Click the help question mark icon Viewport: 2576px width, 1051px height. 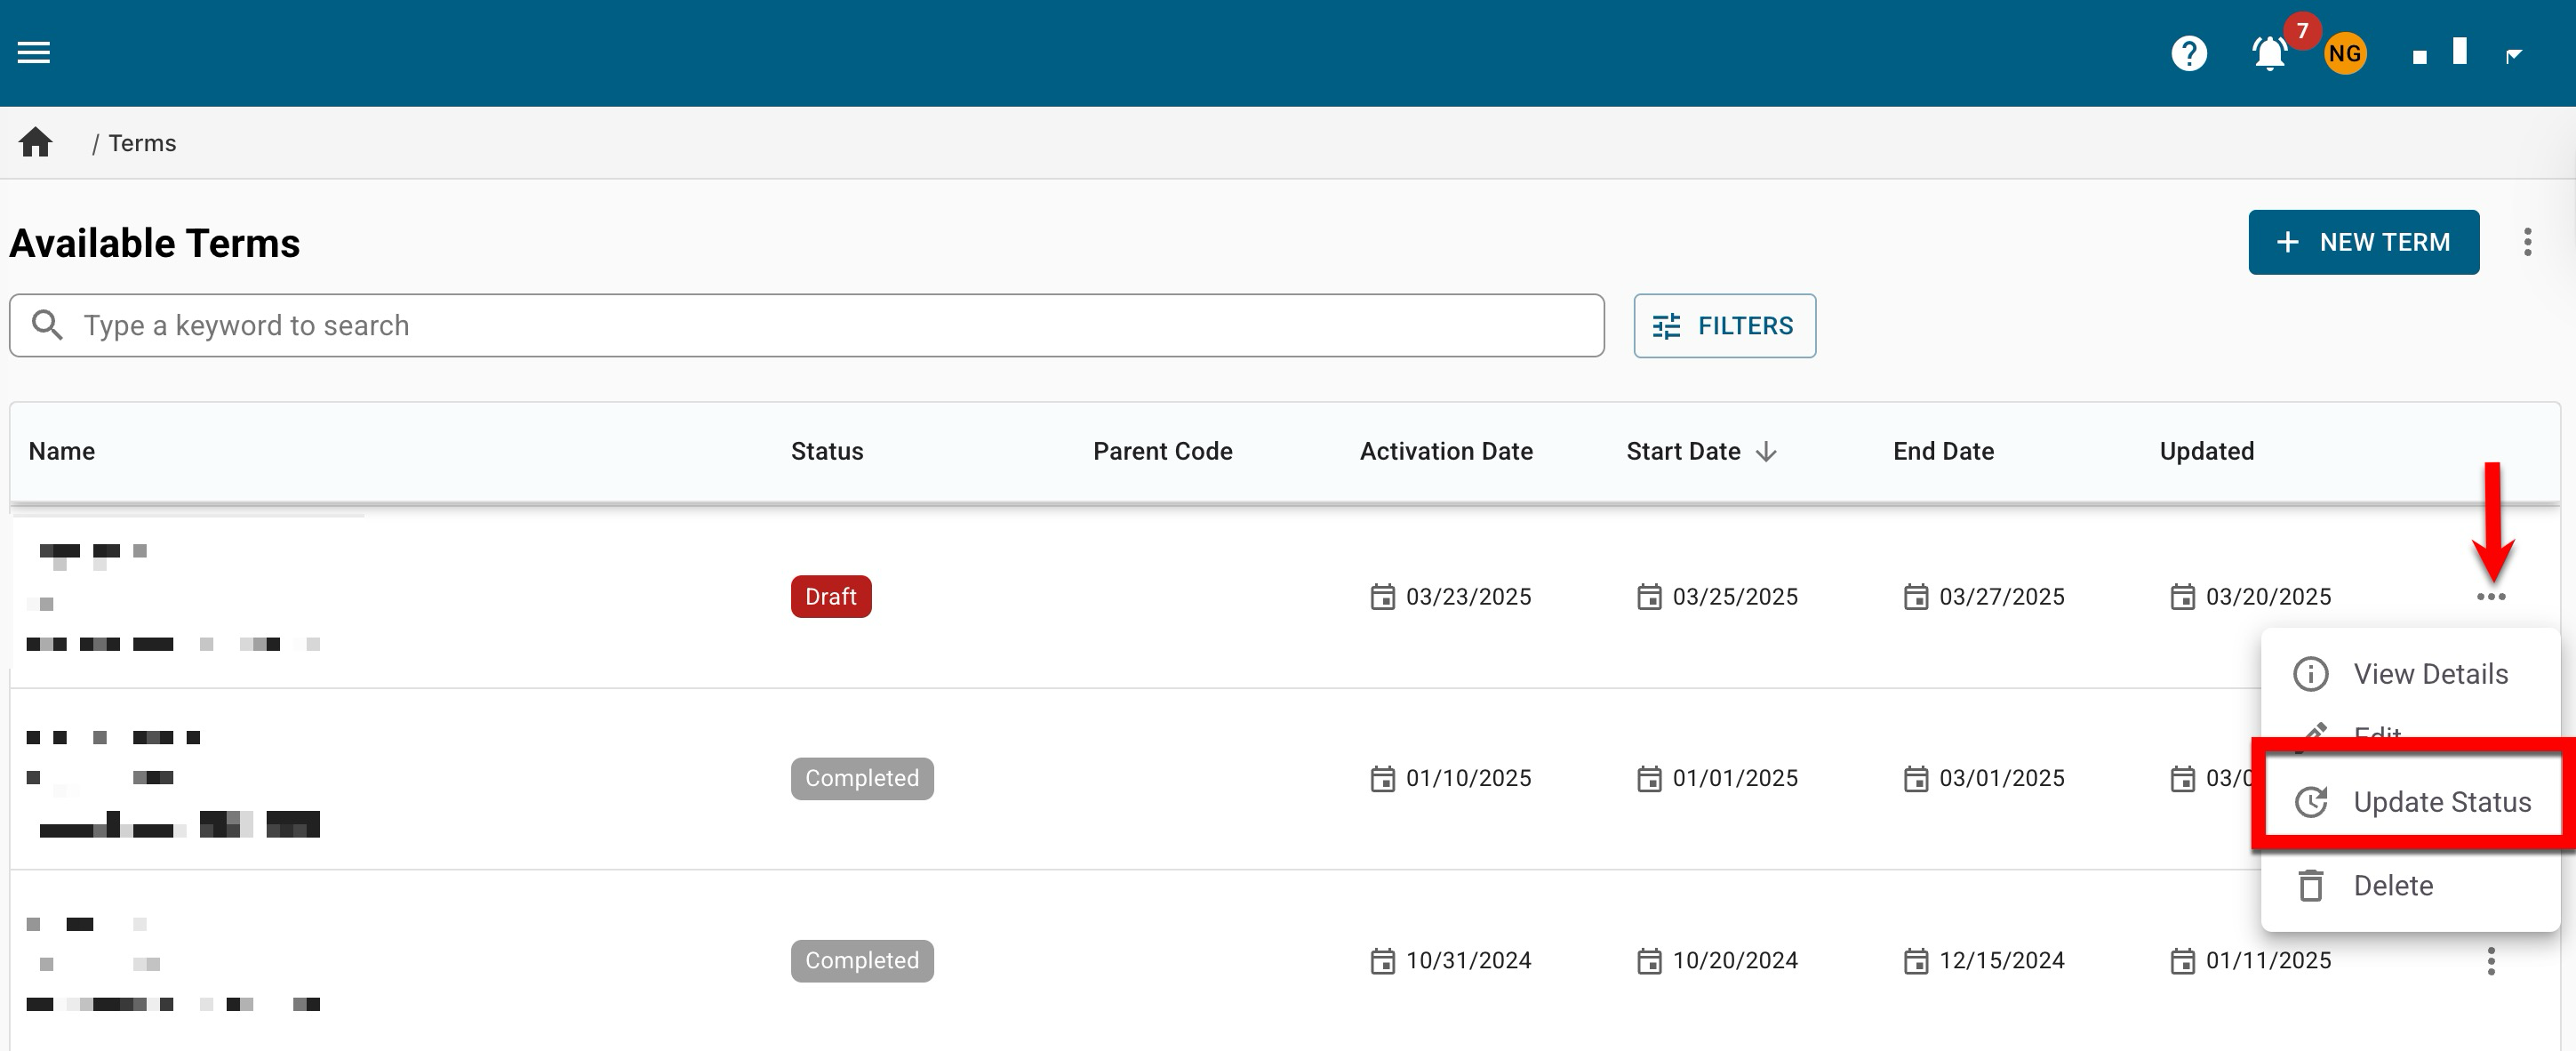point(2188,52)
